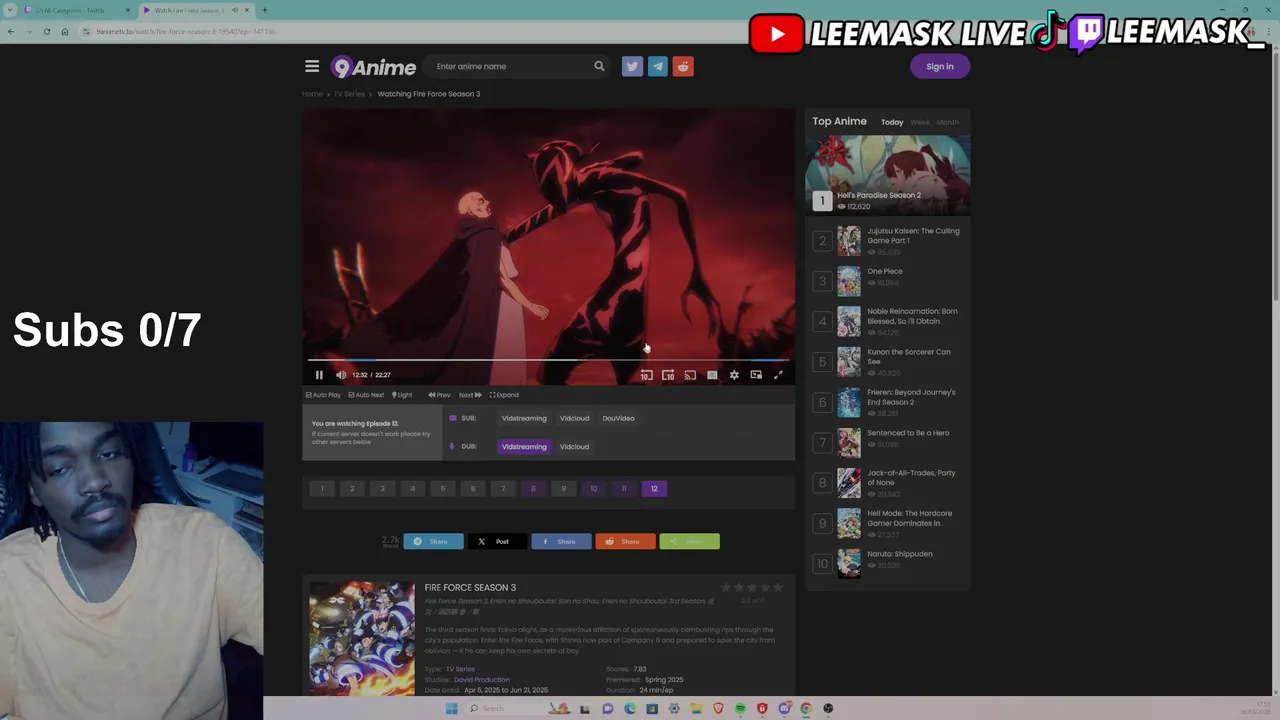Open Google Chrome from the taskbar

tap(806, 709)
